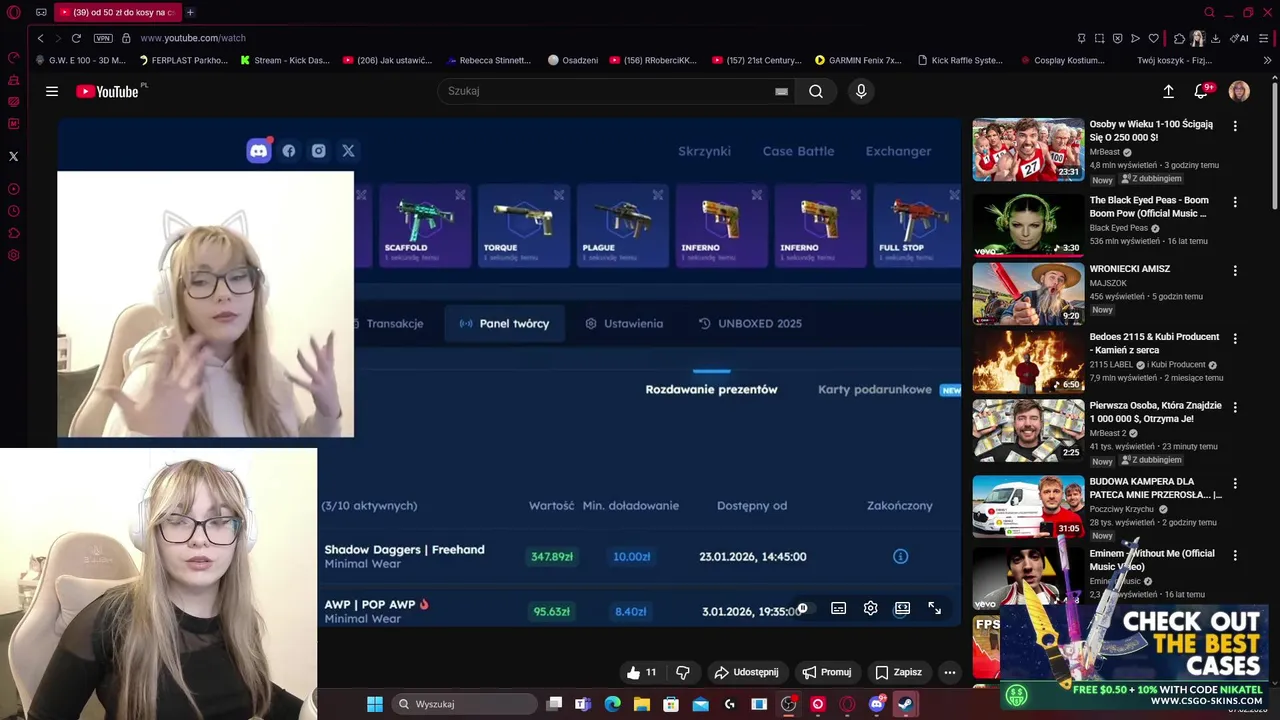Open the Osadzeni bookmark
The image size is (1280, 720).
(x=573, y=60)
